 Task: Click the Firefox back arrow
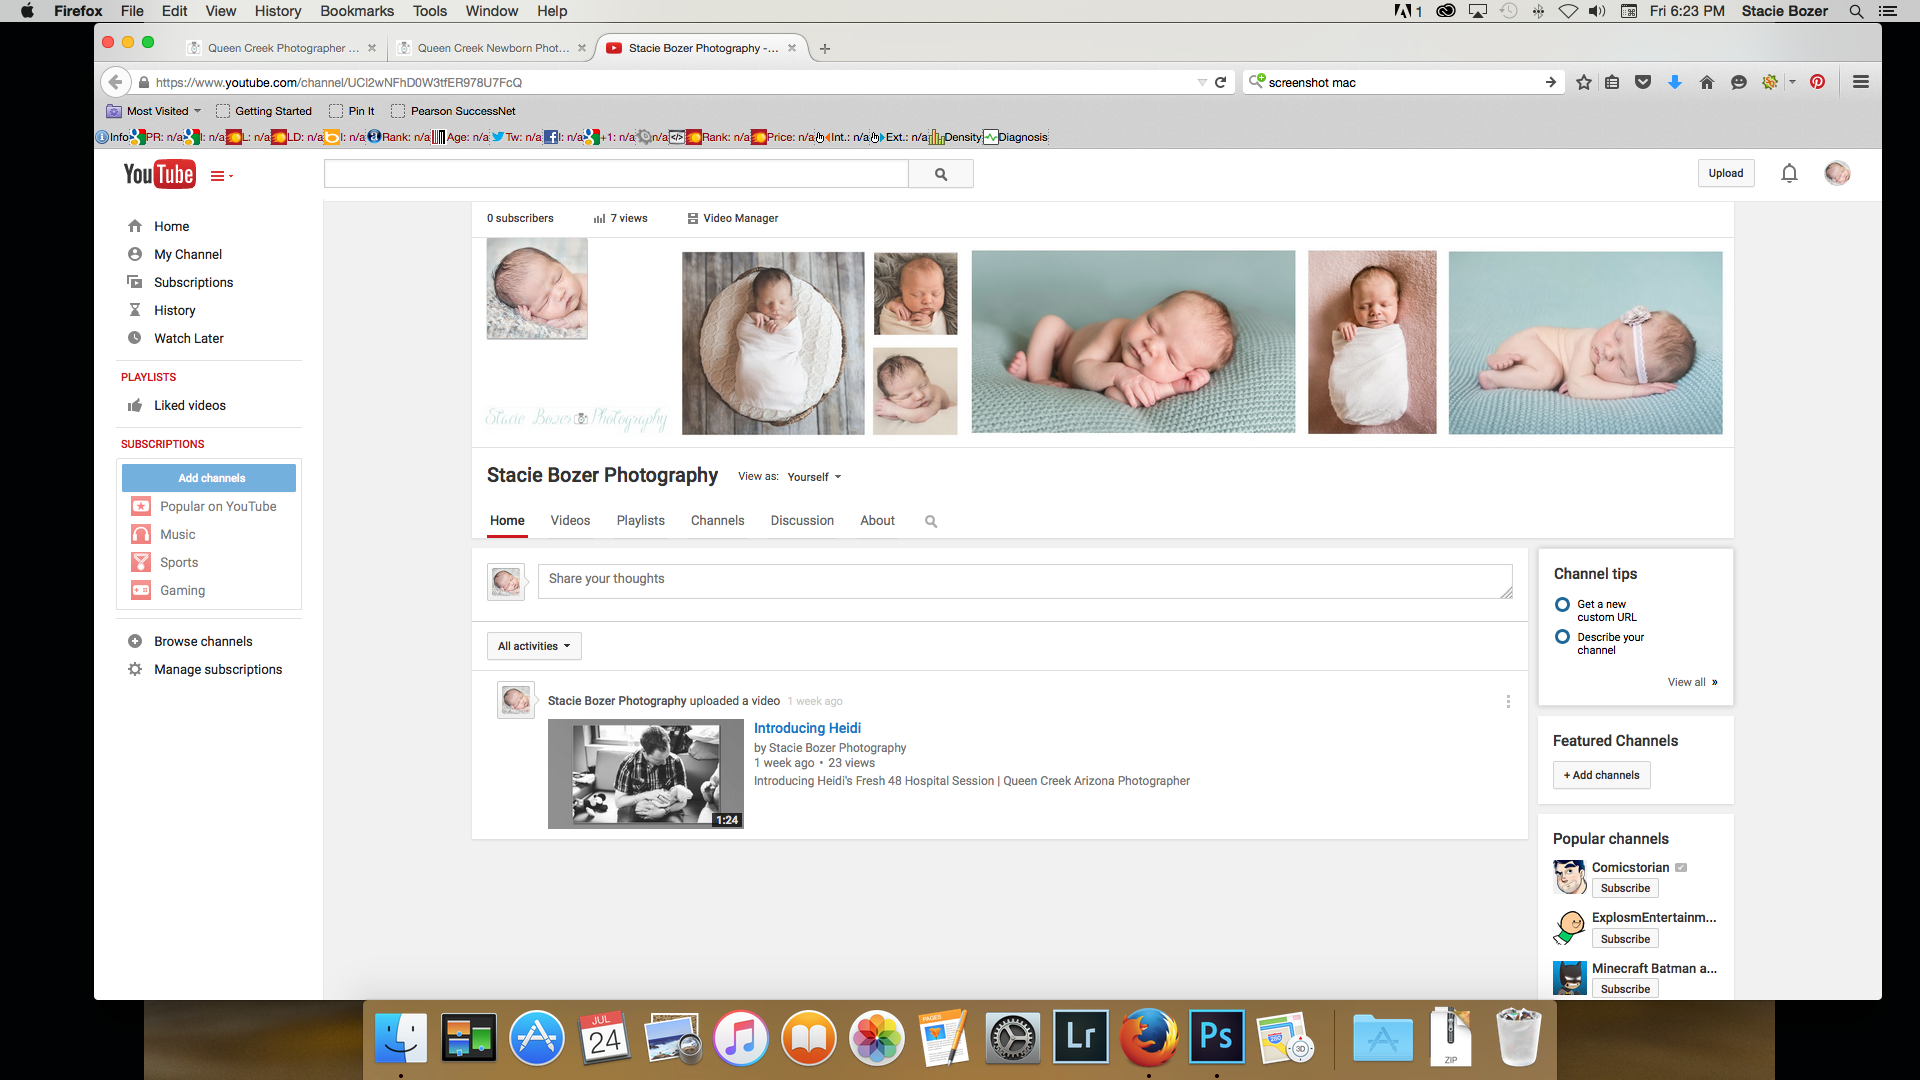click(x=116, y=82)
